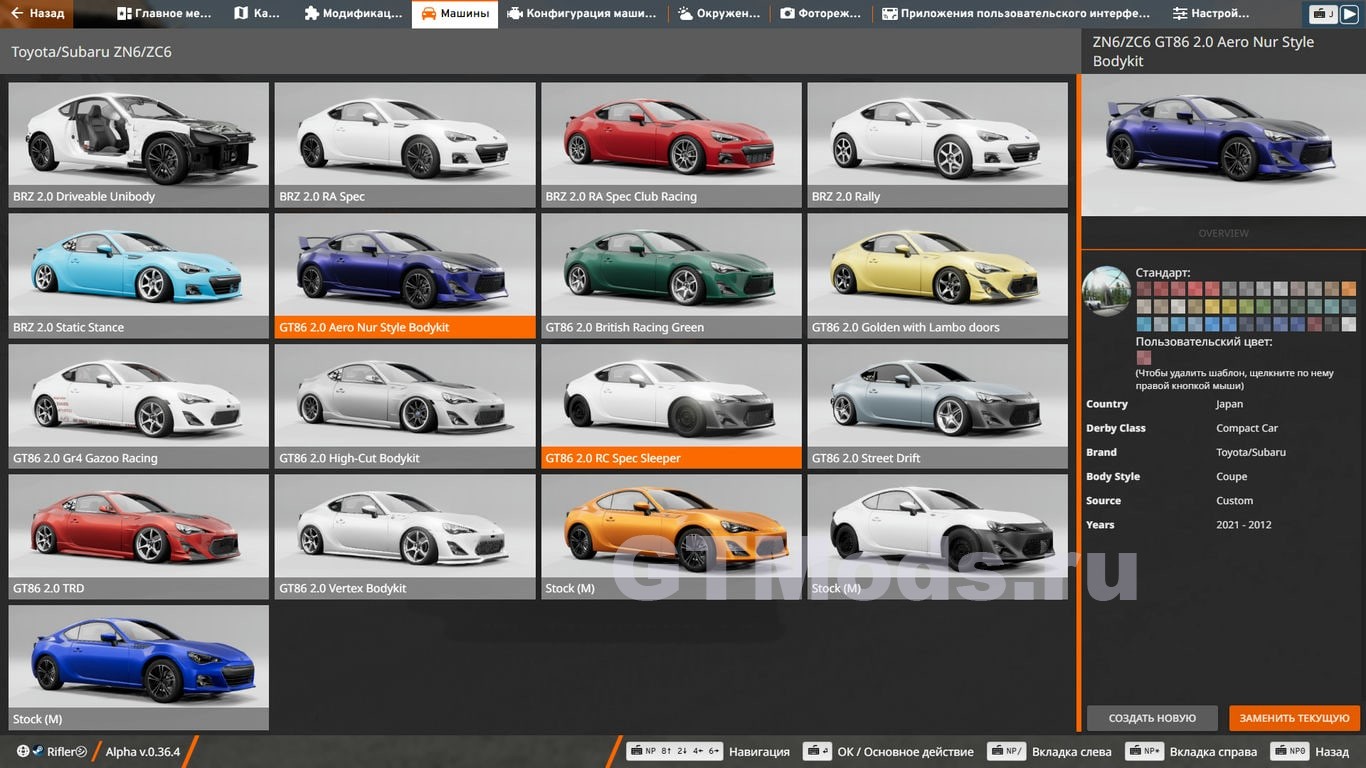
Task: Select the white Stock (M) car
Action: tap(938, 537)
